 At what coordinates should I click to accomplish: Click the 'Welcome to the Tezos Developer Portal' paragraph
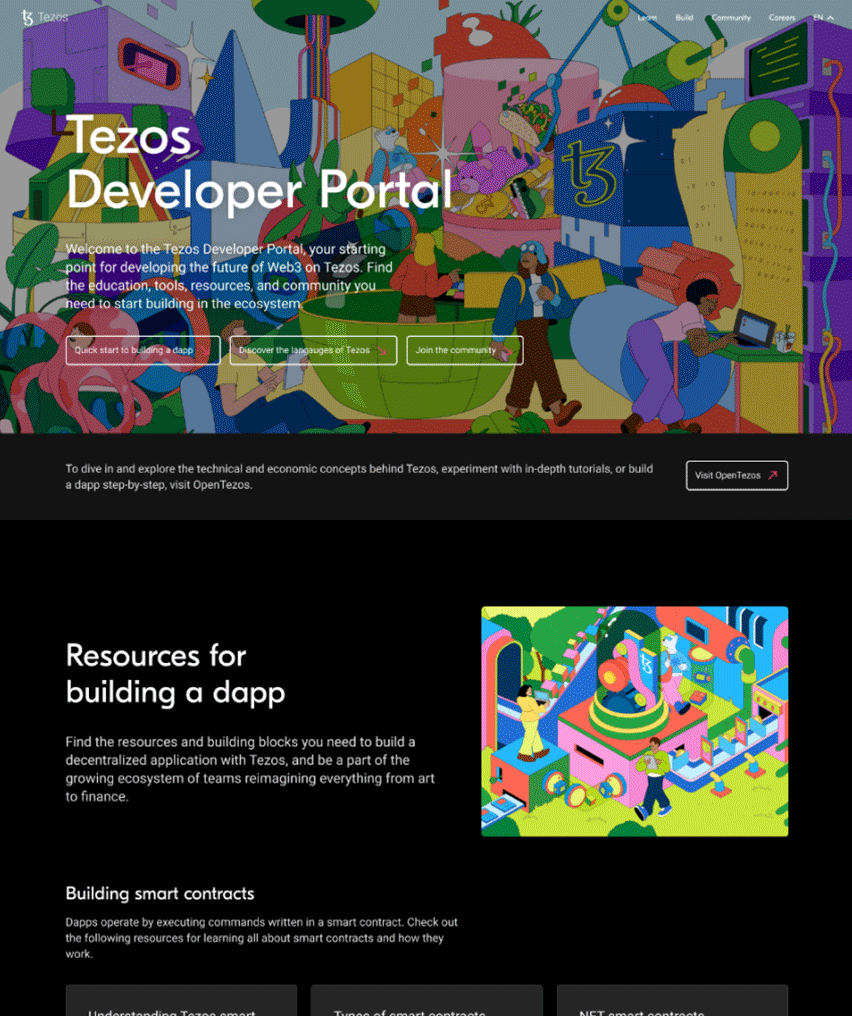[x=229, y=276]
